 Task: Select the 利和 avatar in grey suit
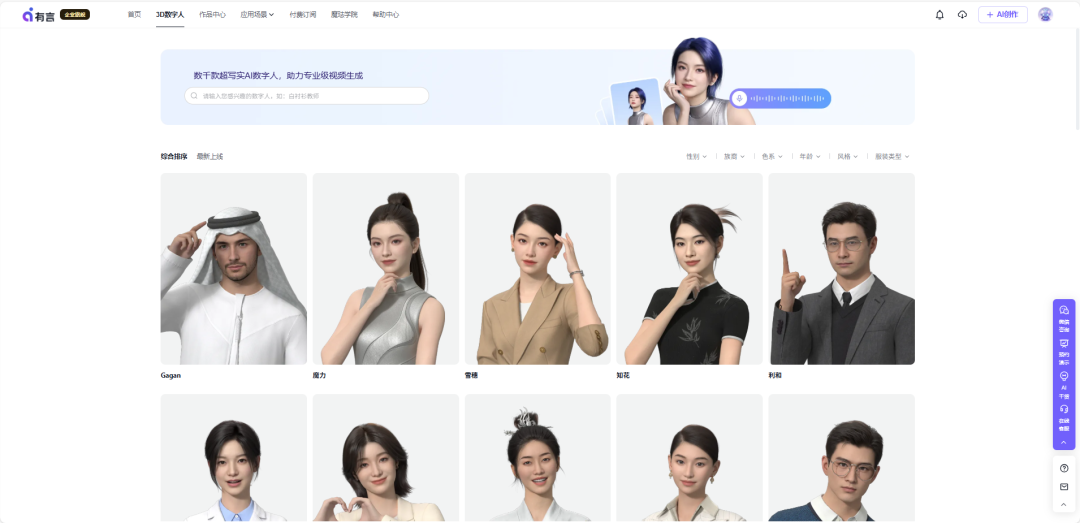click(842, 269)
